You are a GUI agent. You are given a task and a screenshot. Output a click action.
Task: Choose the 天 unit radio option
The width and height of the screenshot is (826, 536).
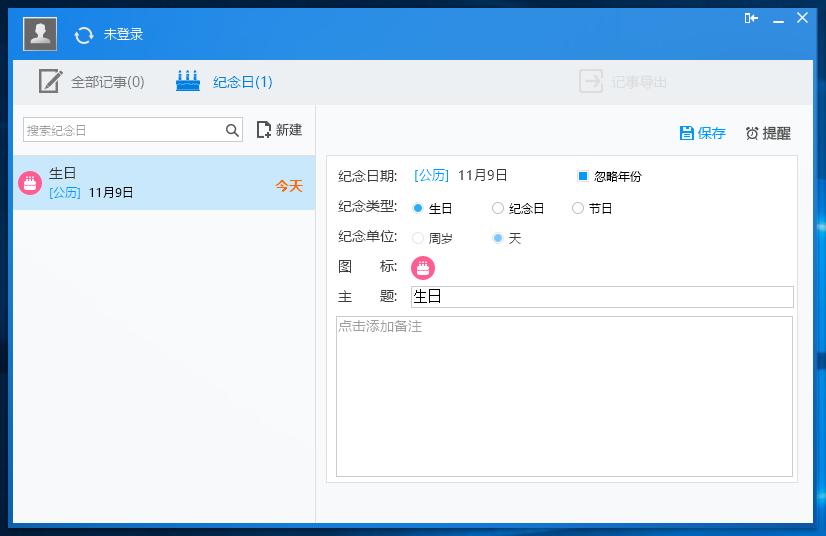pos(498,238)
